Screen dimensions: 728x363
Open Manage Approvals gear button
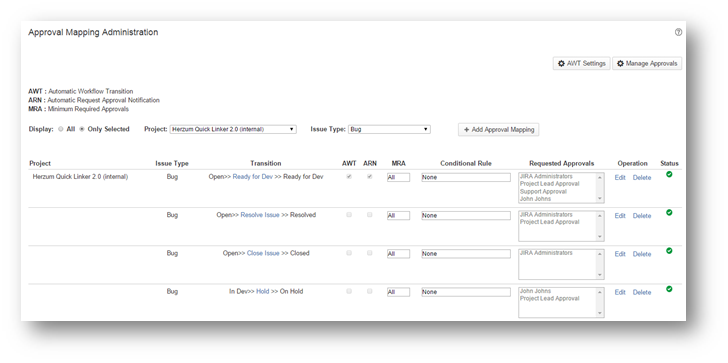[x=647, y=64]
